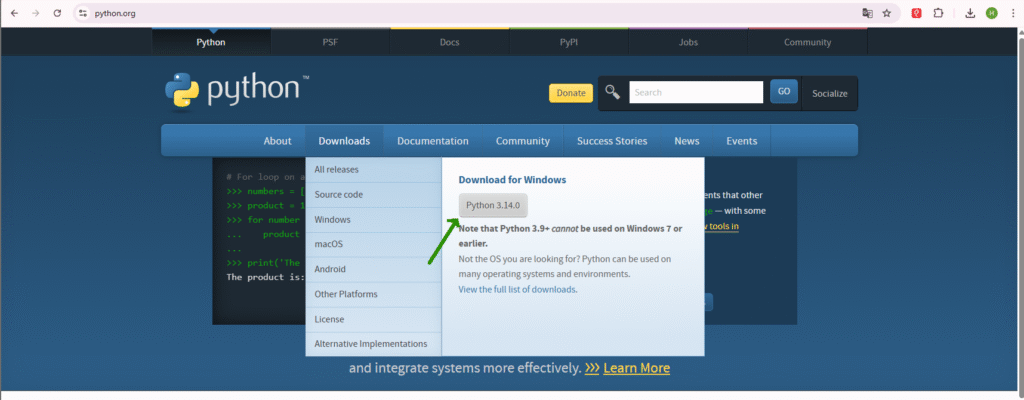
Task: Click the Python logo
Action: point(237,90)
